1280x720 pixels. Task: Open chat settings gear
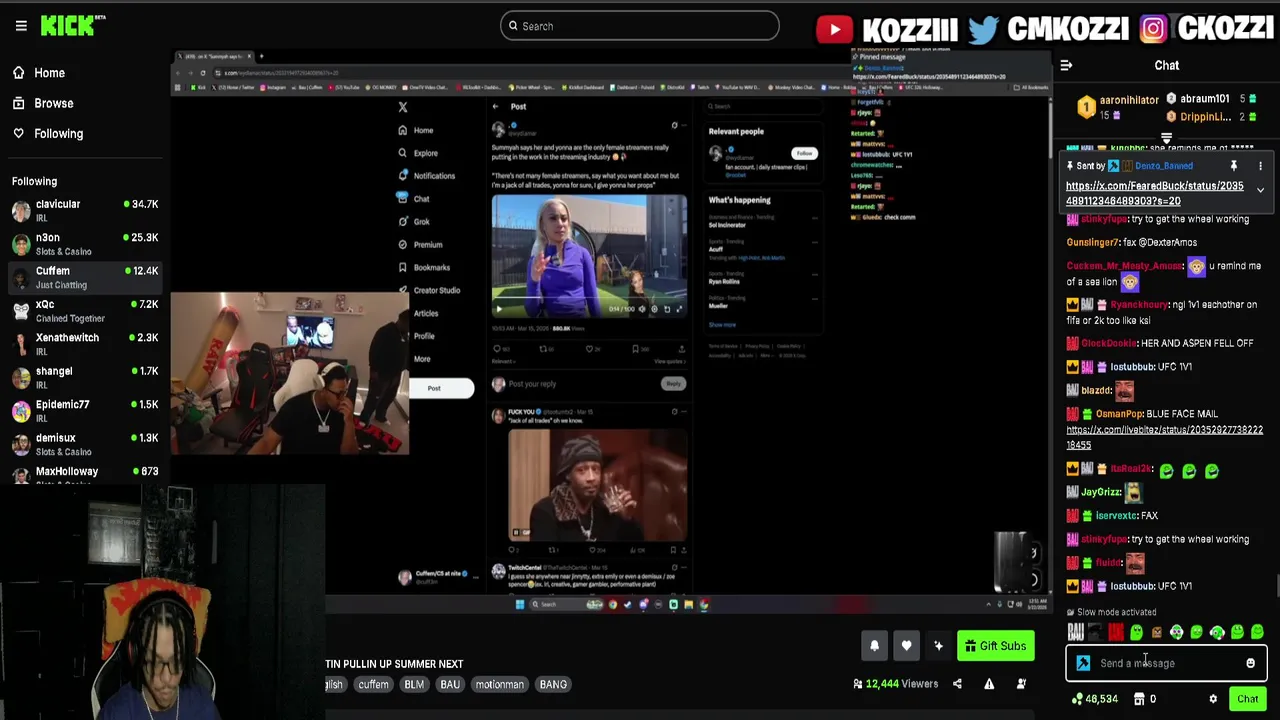(x=1213, y=699)
